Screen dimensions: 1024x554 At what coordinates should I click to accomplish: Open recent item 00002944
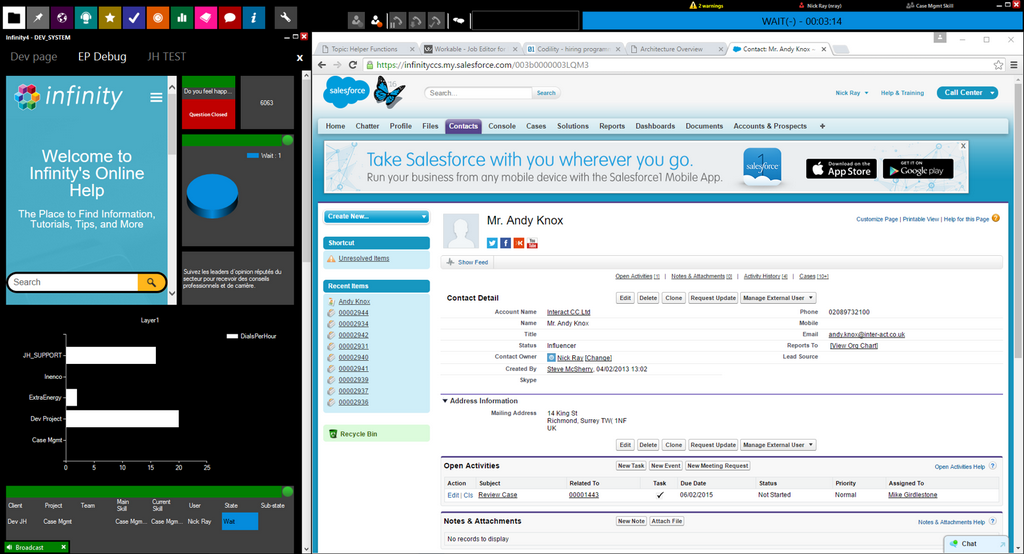(x=353, y=313)
